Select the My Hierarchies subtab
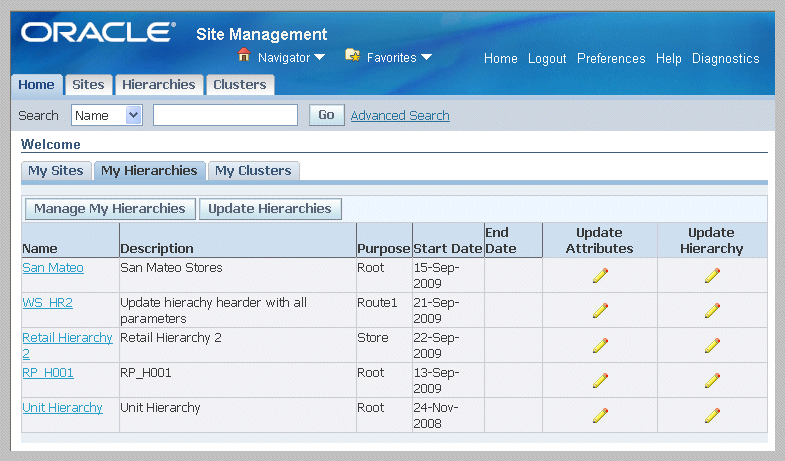The image size is (785, 461). pyautogui.click(x=149, y=171)
